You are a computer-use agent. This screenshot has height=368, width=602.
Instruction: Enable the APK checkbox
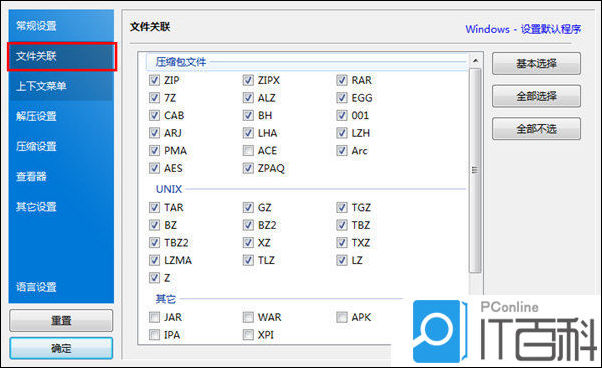pos(342,317)
